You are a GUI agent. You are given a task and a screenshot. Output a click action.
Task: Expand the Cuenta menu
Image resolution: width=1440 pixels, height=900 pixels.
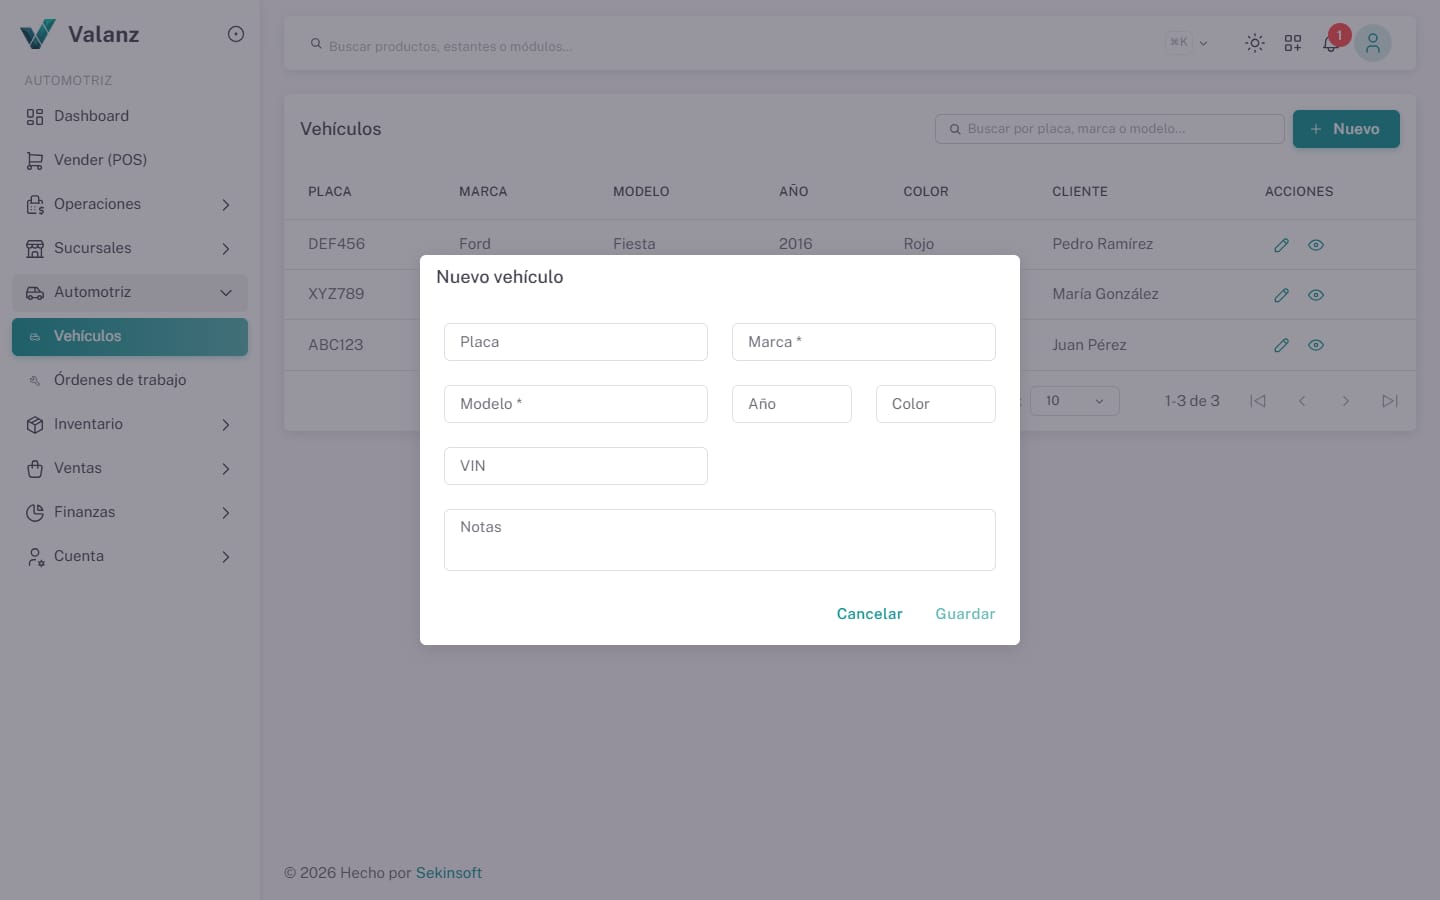[130, 556]
